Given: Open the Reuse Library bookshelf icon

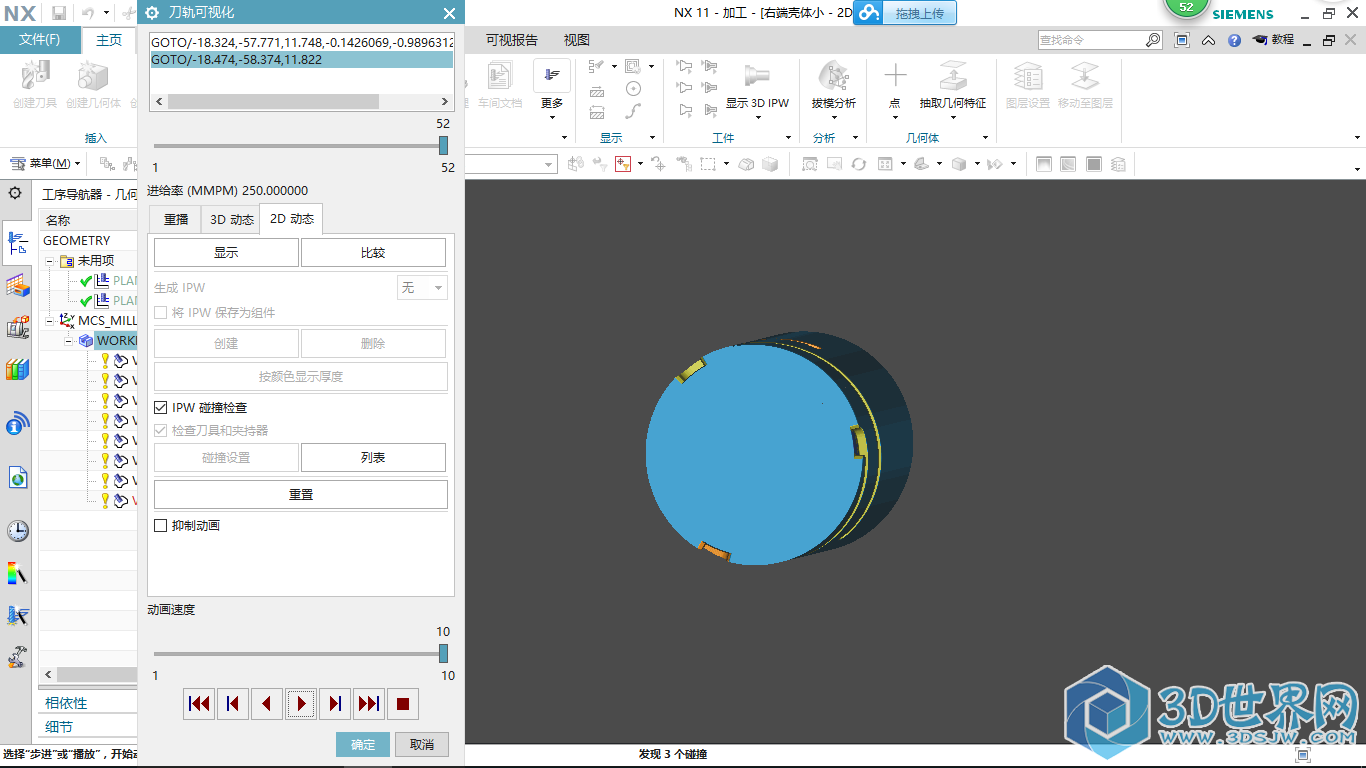Looking at the screenshot, I should click(17, 370).
